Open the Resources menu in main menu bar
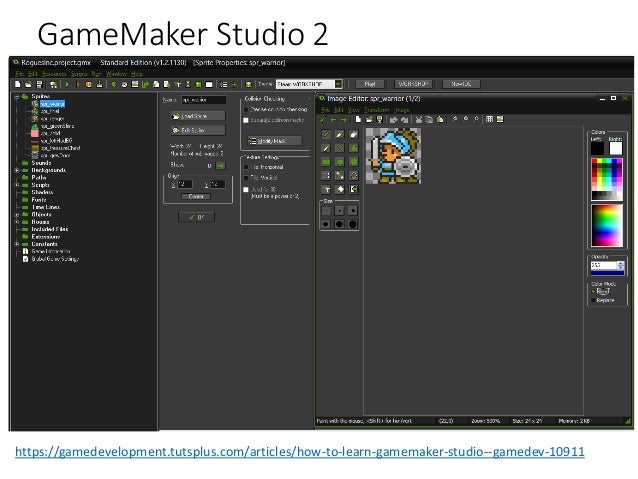 [x=54, y=74]
